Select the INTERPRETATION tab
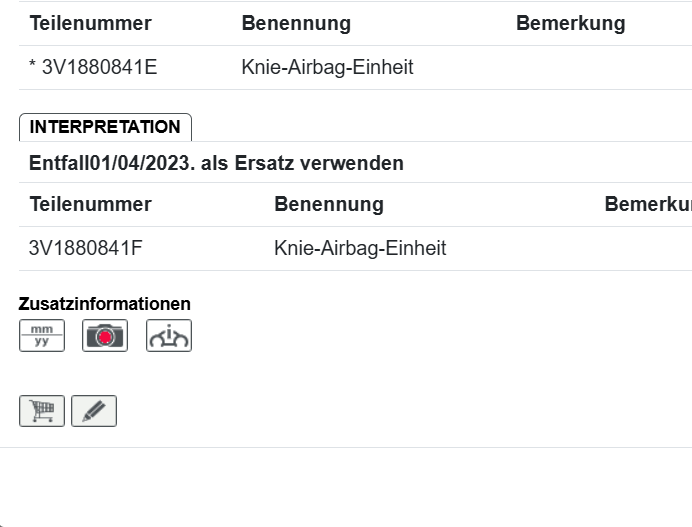The width and height of the screenshot is (692, 527). point(105,127)
